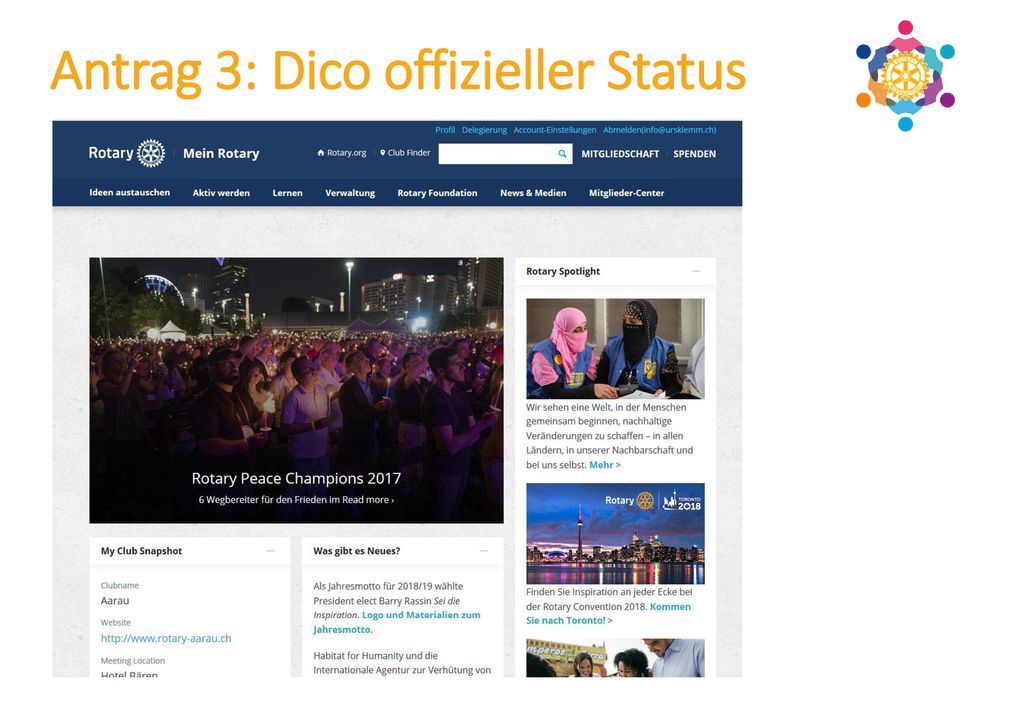
Task: Open the Ideen austauschen menu
Action: 129,193
